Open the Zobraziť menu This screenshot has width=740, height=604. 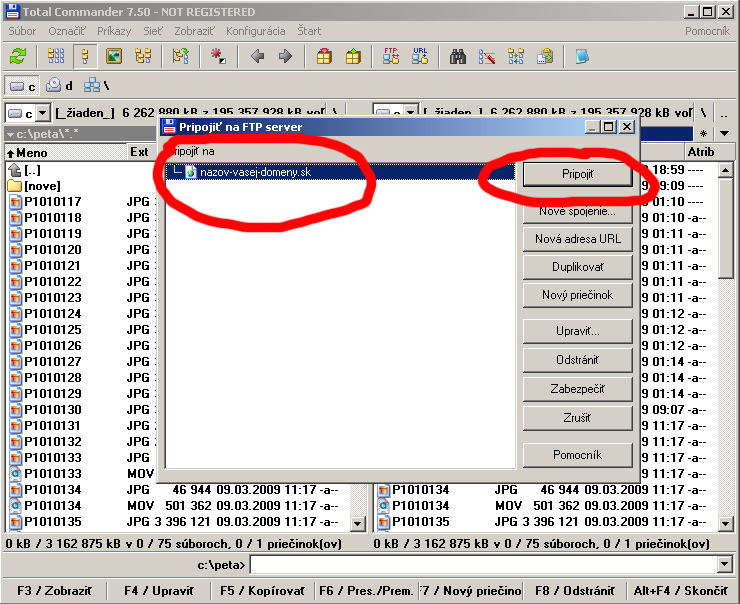194,31
